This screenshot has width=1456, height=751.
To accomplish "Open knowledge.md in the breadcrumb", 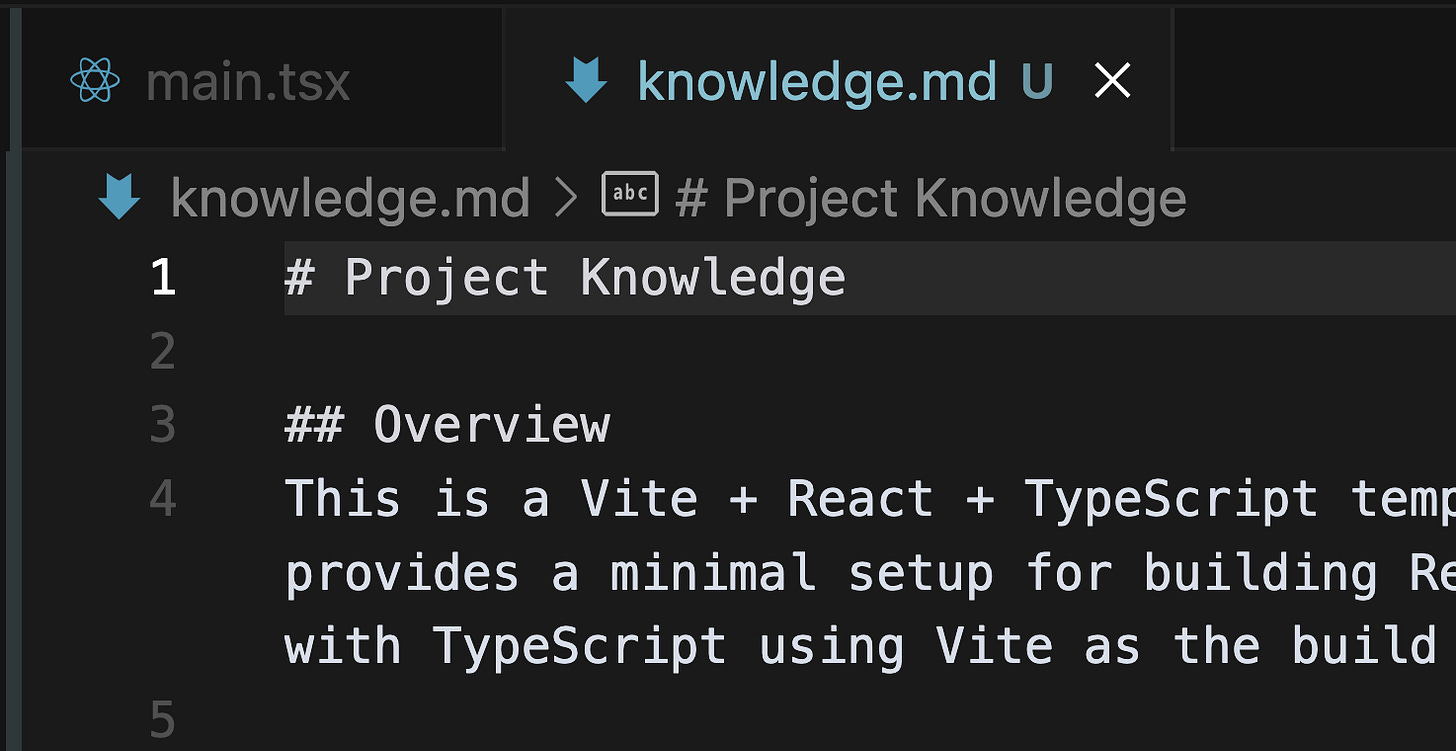I will point(350,198).
